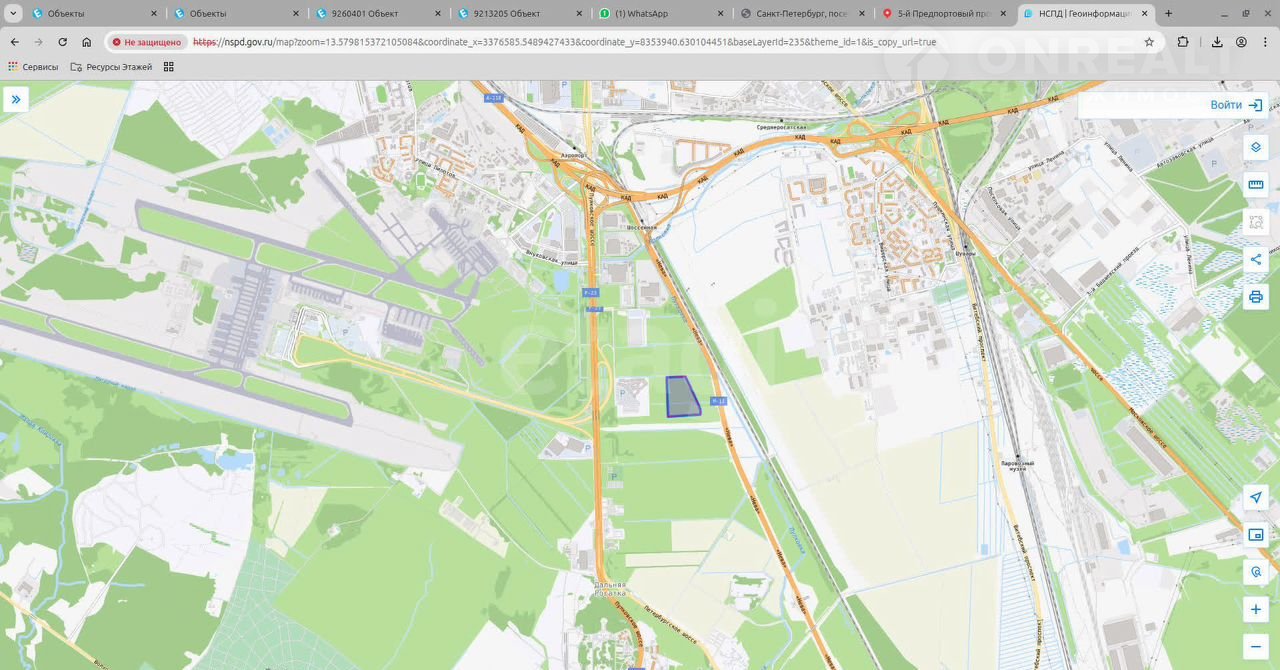This screenshot has height=670, width=1280.
Task: Click the share map icon
Action: pos(1256,260)
